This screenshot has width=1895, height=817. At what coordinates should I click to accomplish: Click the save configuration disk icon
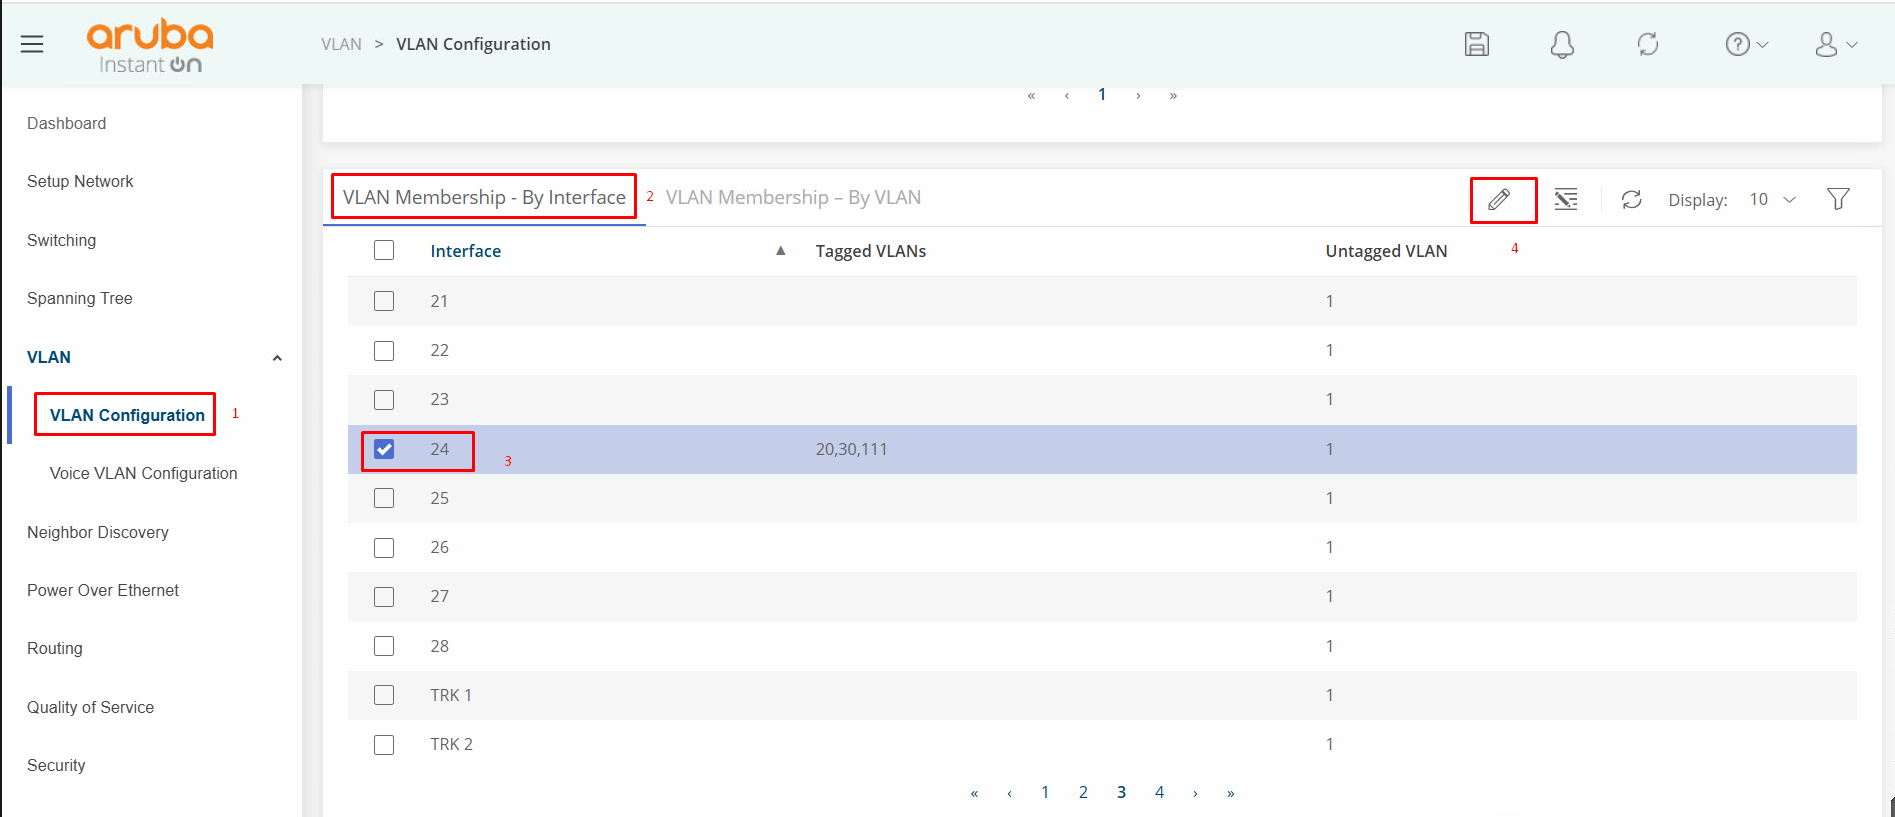1476,44
